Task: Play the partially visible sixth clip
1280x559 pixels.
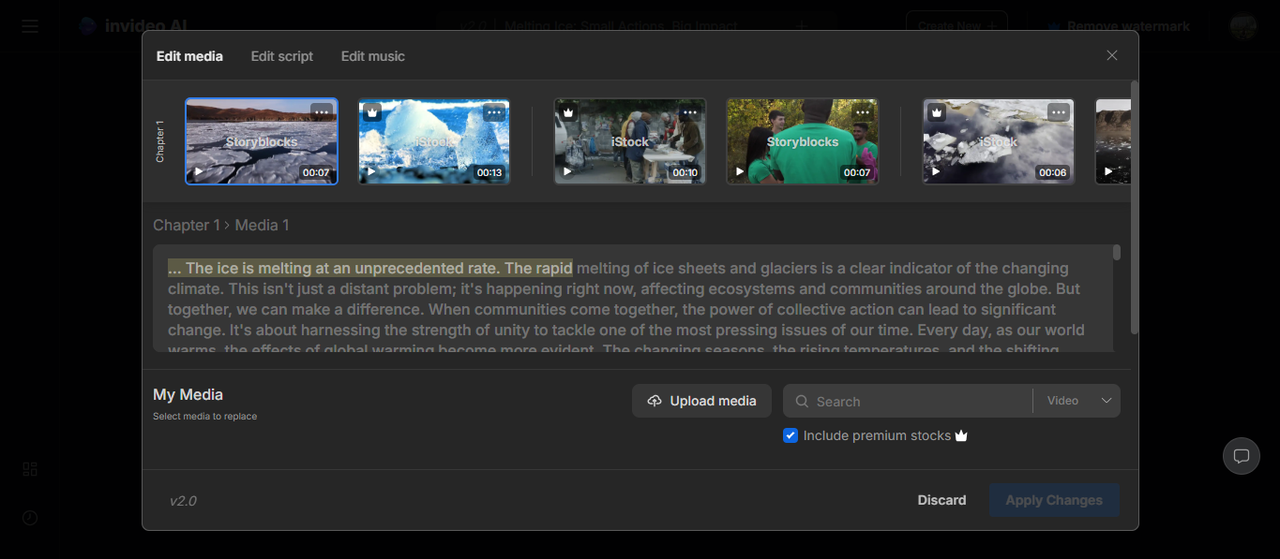Action: pyautogui.click(x=1108, y=172)
